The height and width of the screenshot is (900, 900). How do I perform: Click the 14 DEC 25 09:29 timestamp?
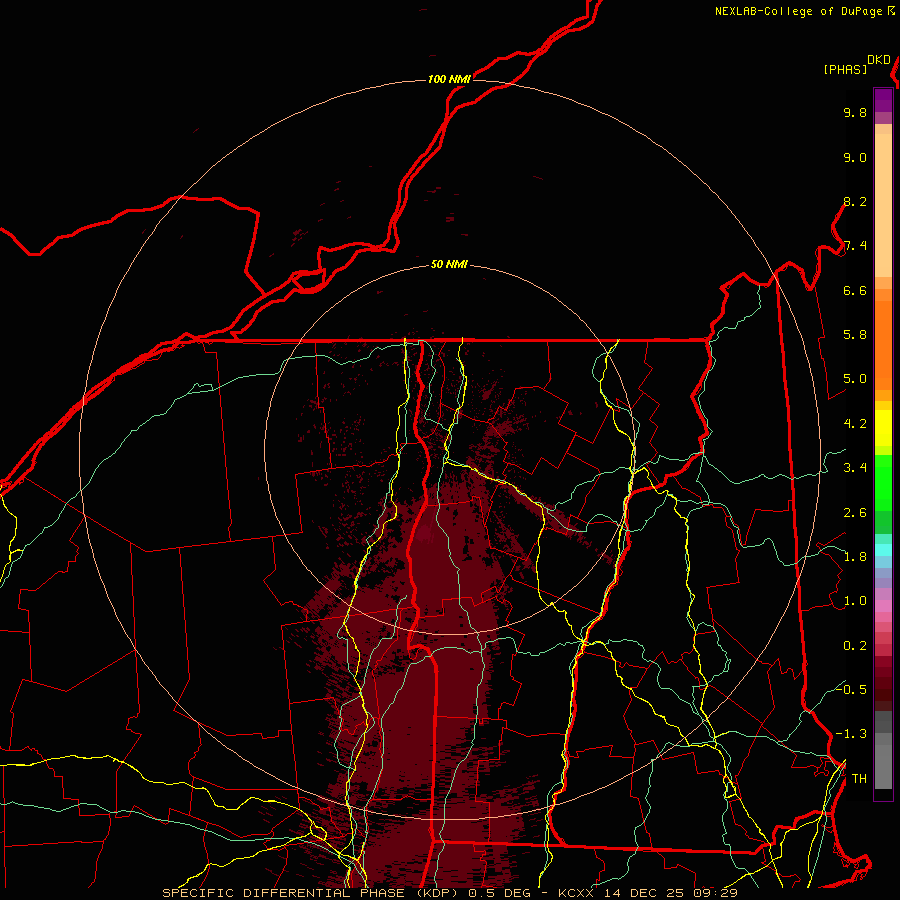point(670,893)
